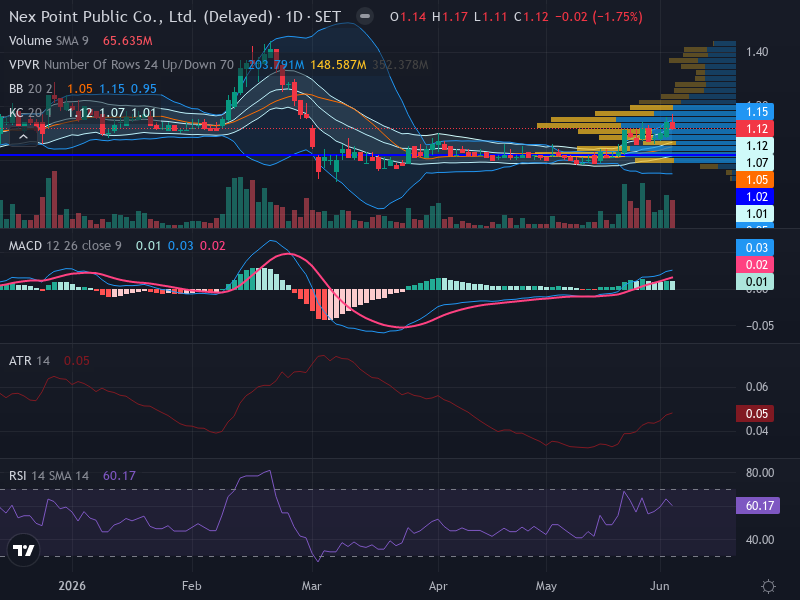Click the Feb time axis label

pyautogui.click(x=192, y=586)
